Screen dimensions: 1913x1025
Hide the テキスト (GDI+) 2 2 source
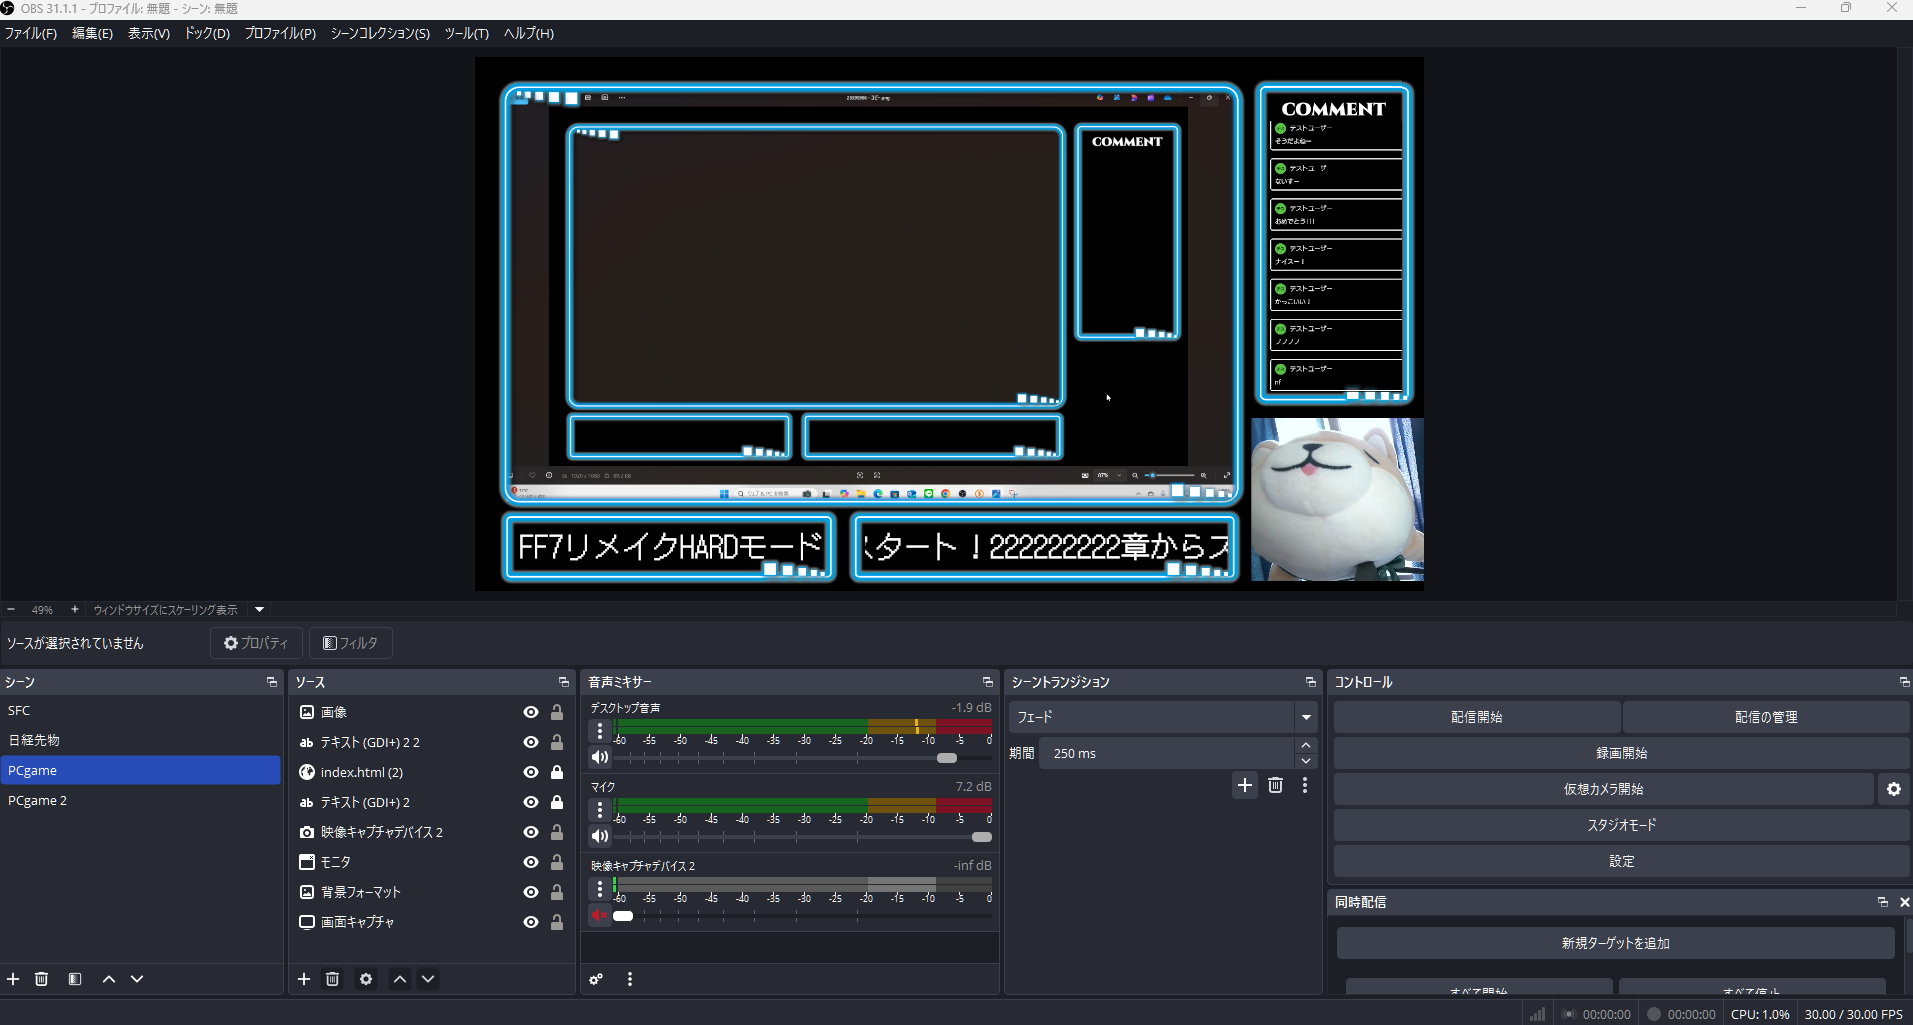pos(531,742)
